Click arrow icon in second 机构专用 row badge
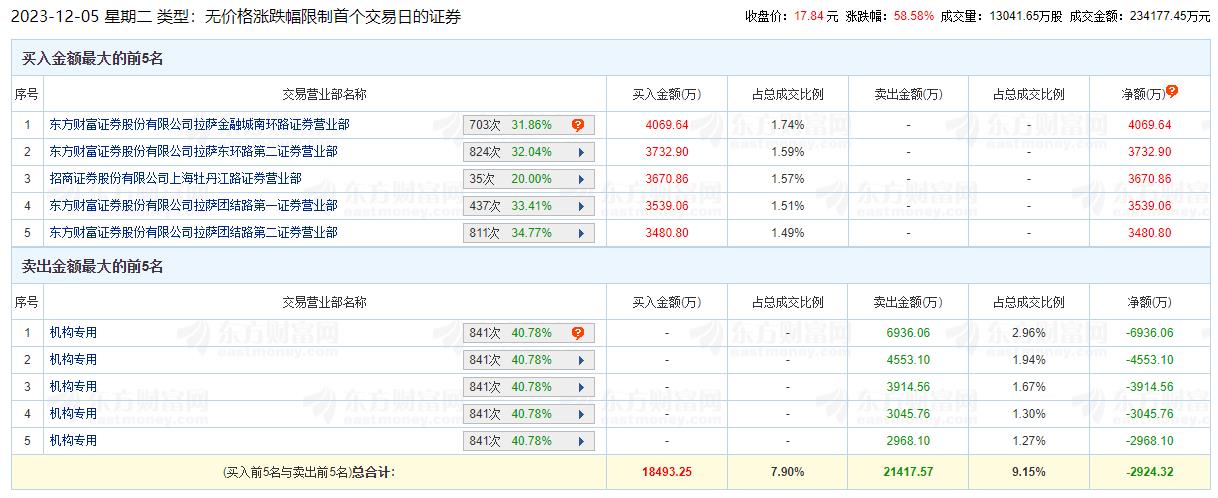The width and height of the screenshot is (1218, 498). (x=579, y=360)
